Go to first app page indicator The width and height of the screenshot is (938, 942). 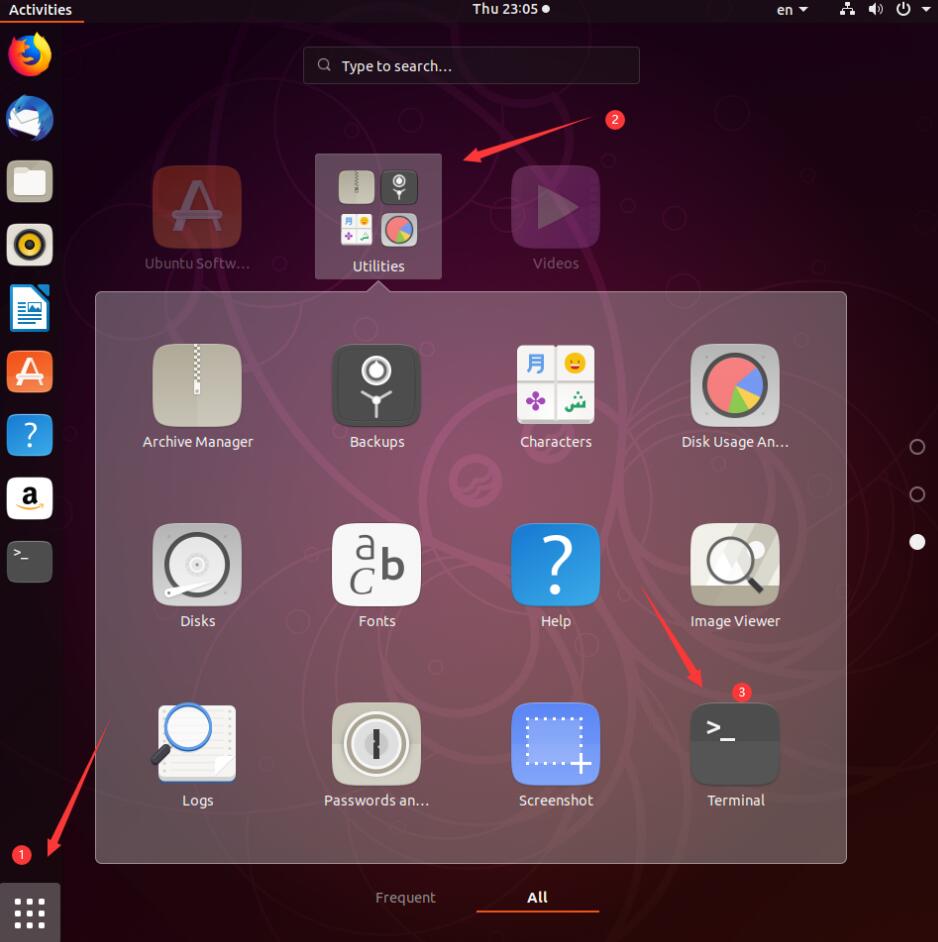point(917,447)
